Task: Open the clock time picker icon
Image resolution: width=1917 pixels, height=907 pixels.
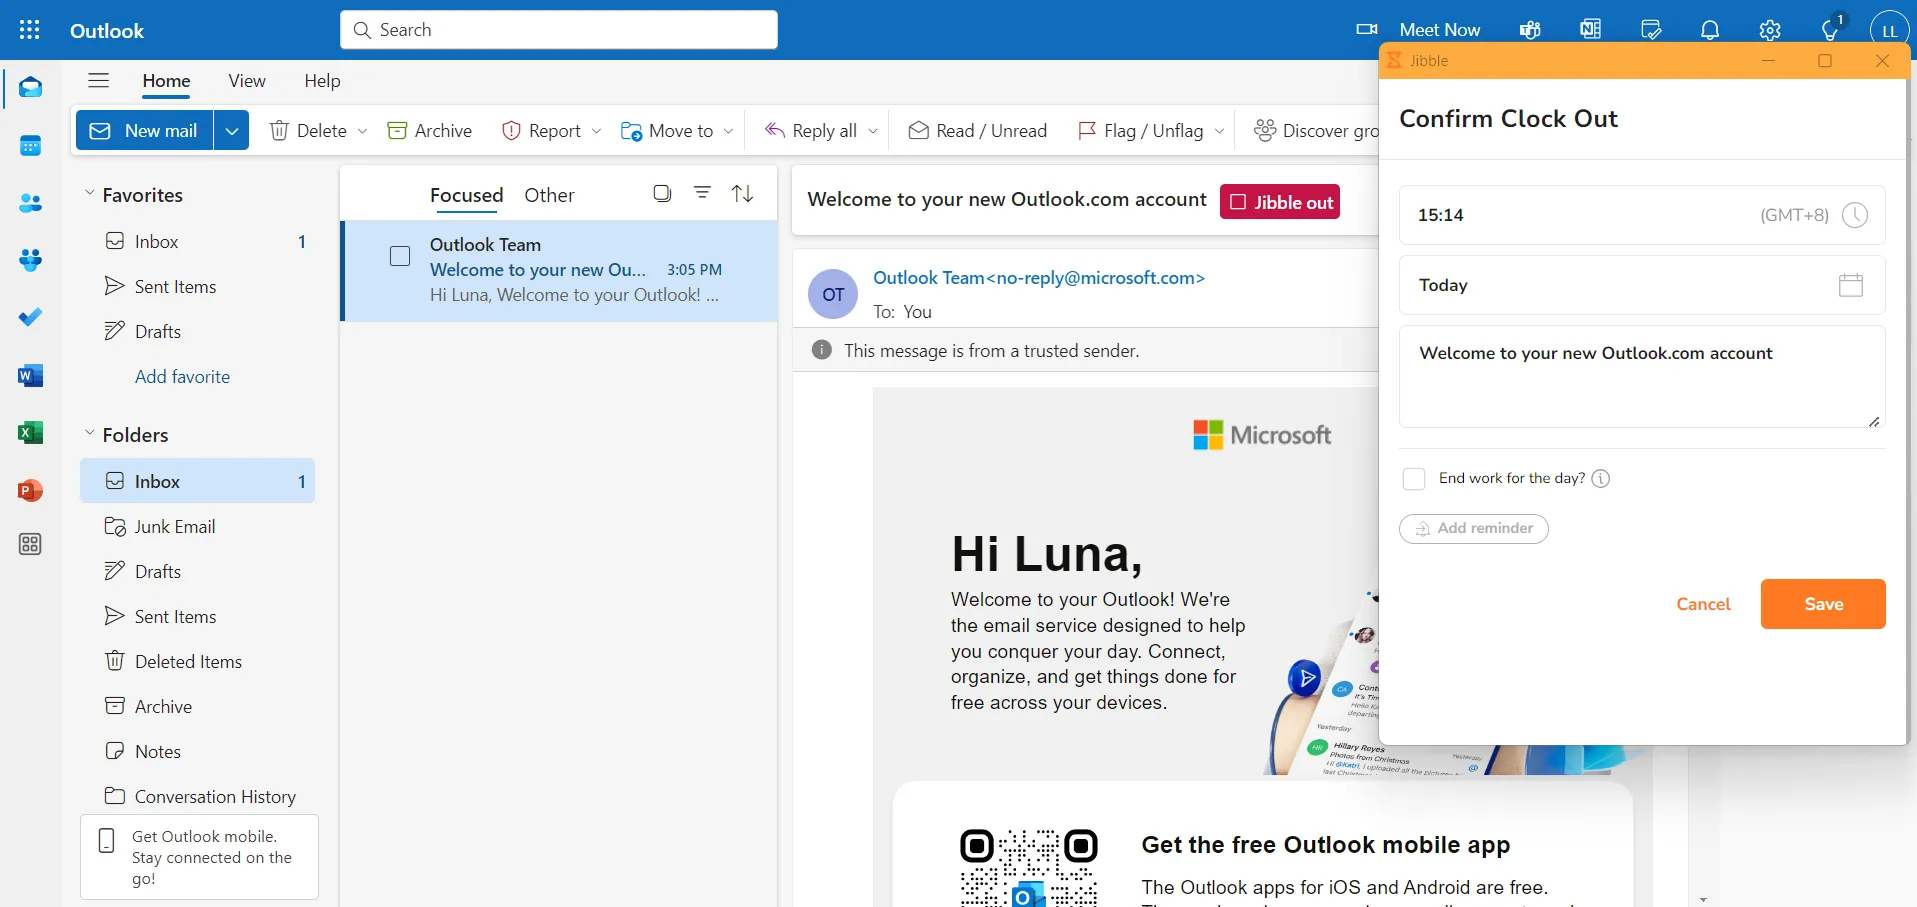Action: click(x=1854, y=215)
